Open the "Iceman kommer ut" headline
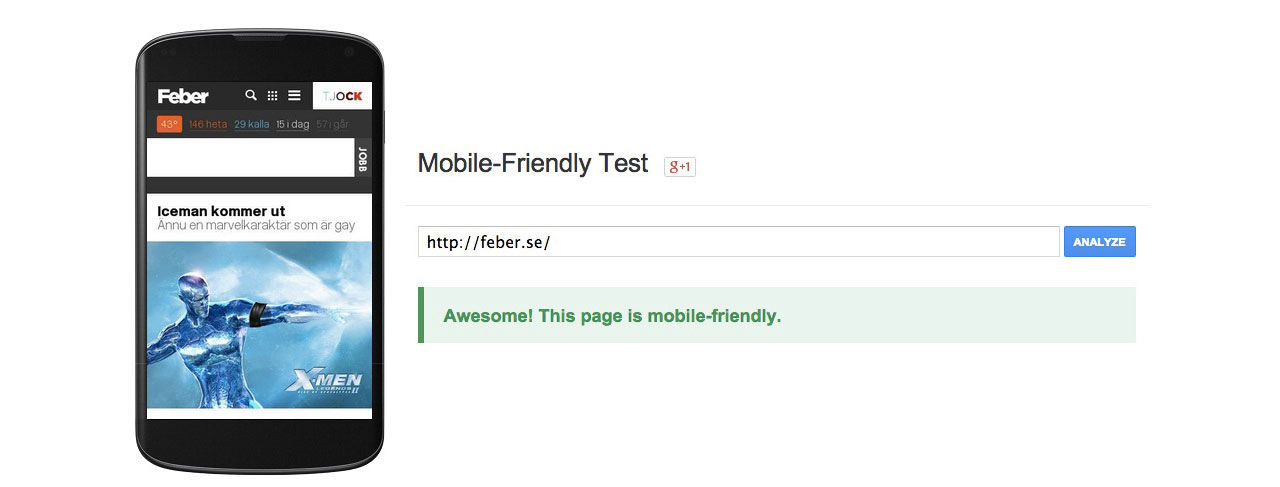1280x487 pixels. 221,211
